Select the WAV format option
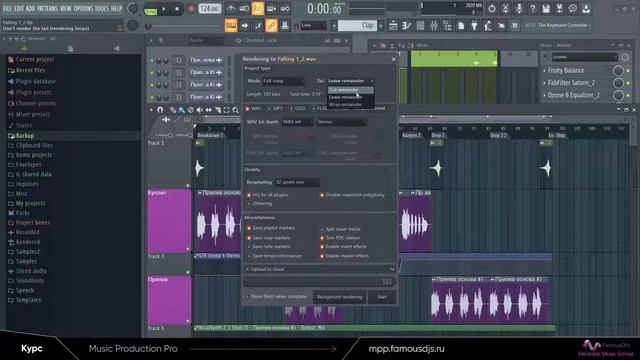 tap(253, 109)
